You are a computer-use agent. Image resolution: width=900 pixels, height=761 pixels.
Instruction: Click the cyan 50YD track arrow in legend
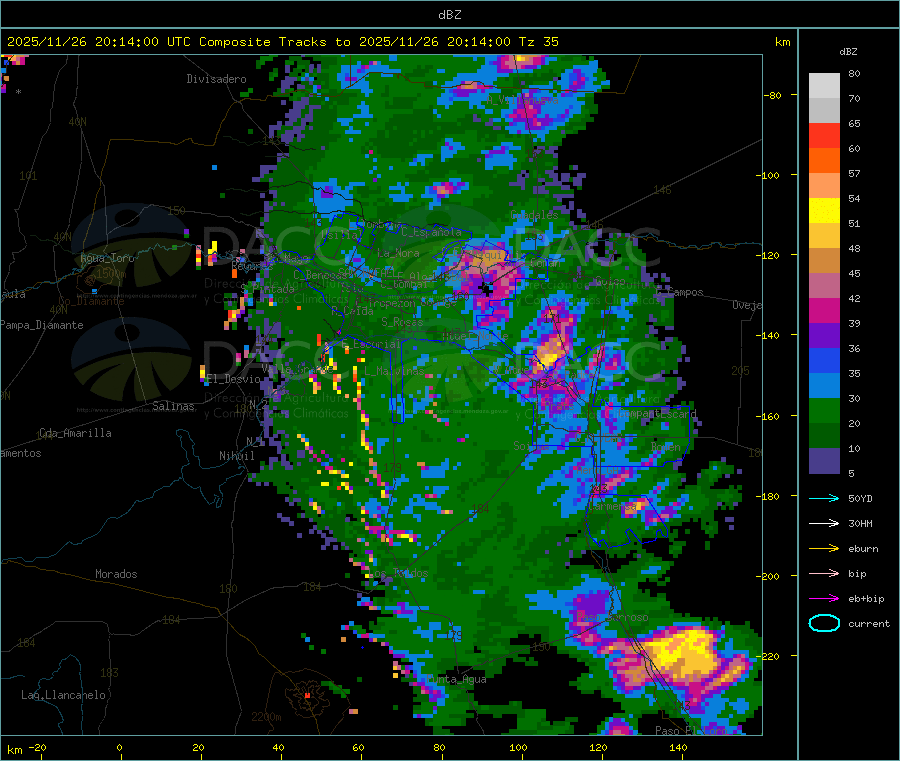pos(824,498)
